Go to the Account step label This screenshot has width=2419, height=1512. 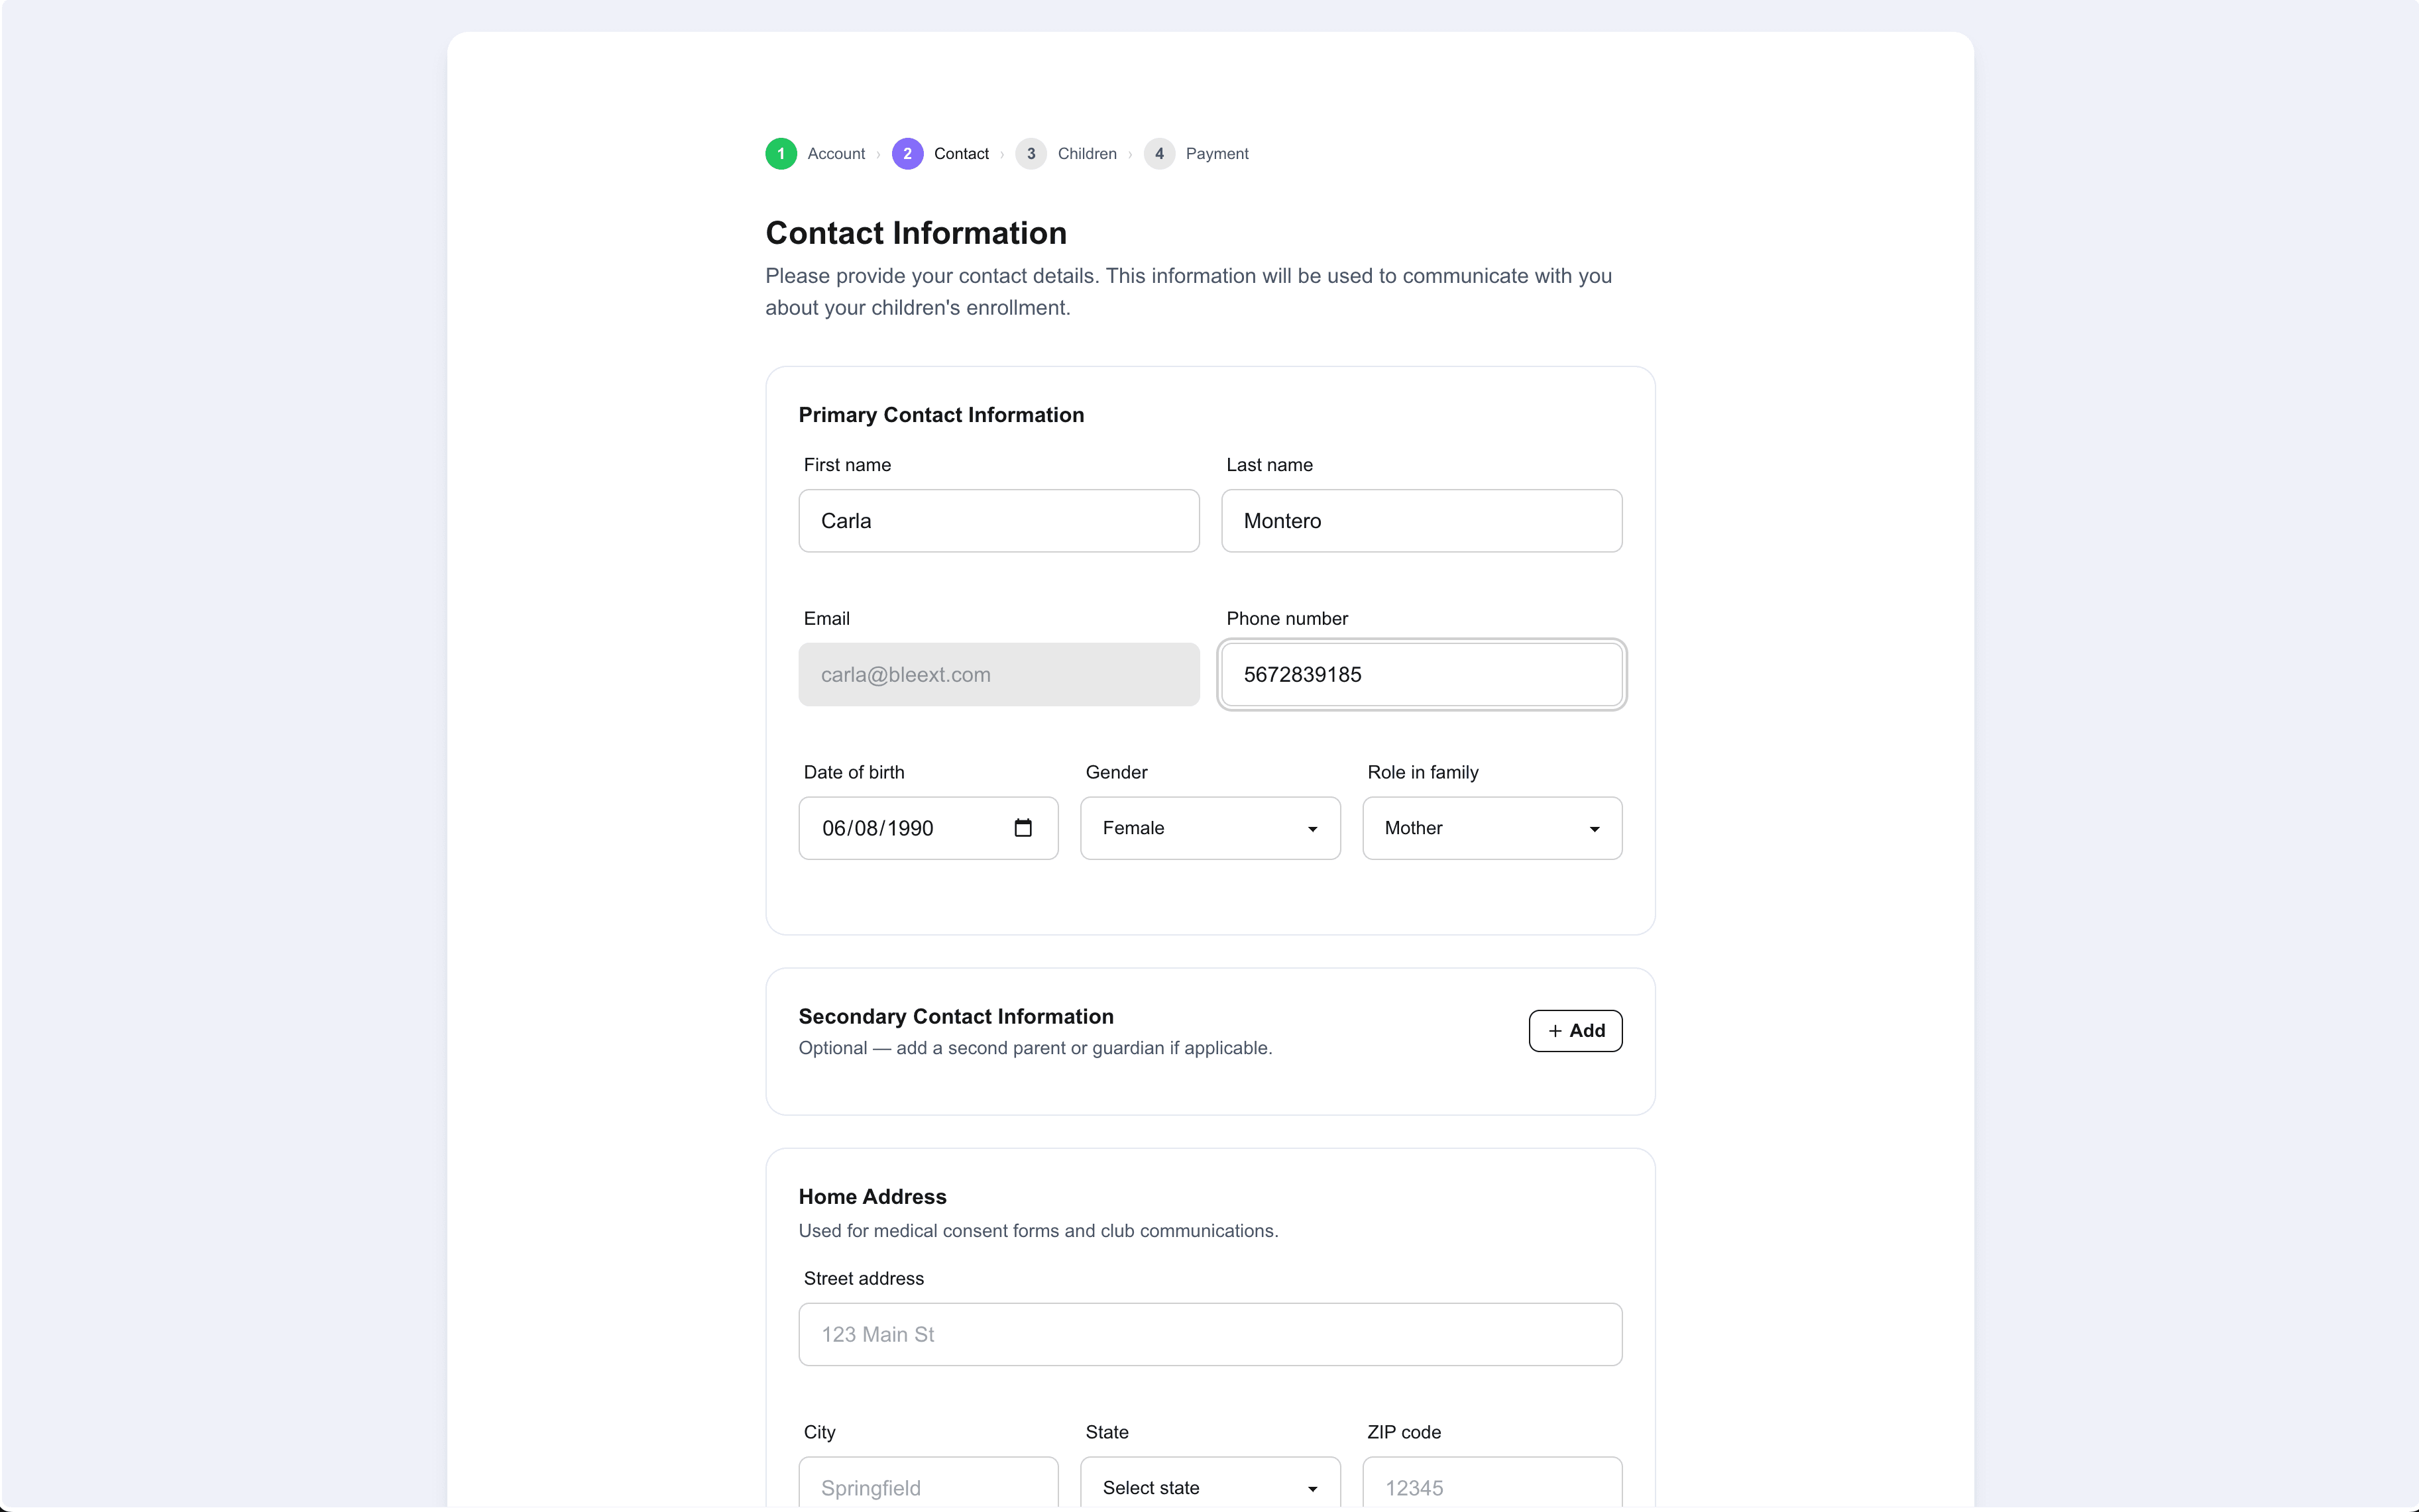836,154
